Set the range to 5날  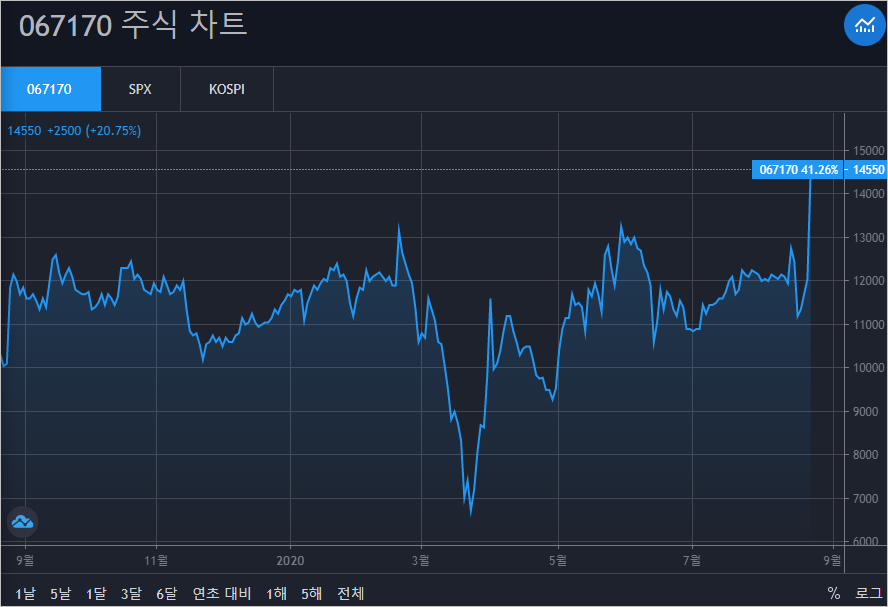coord(61,593)
